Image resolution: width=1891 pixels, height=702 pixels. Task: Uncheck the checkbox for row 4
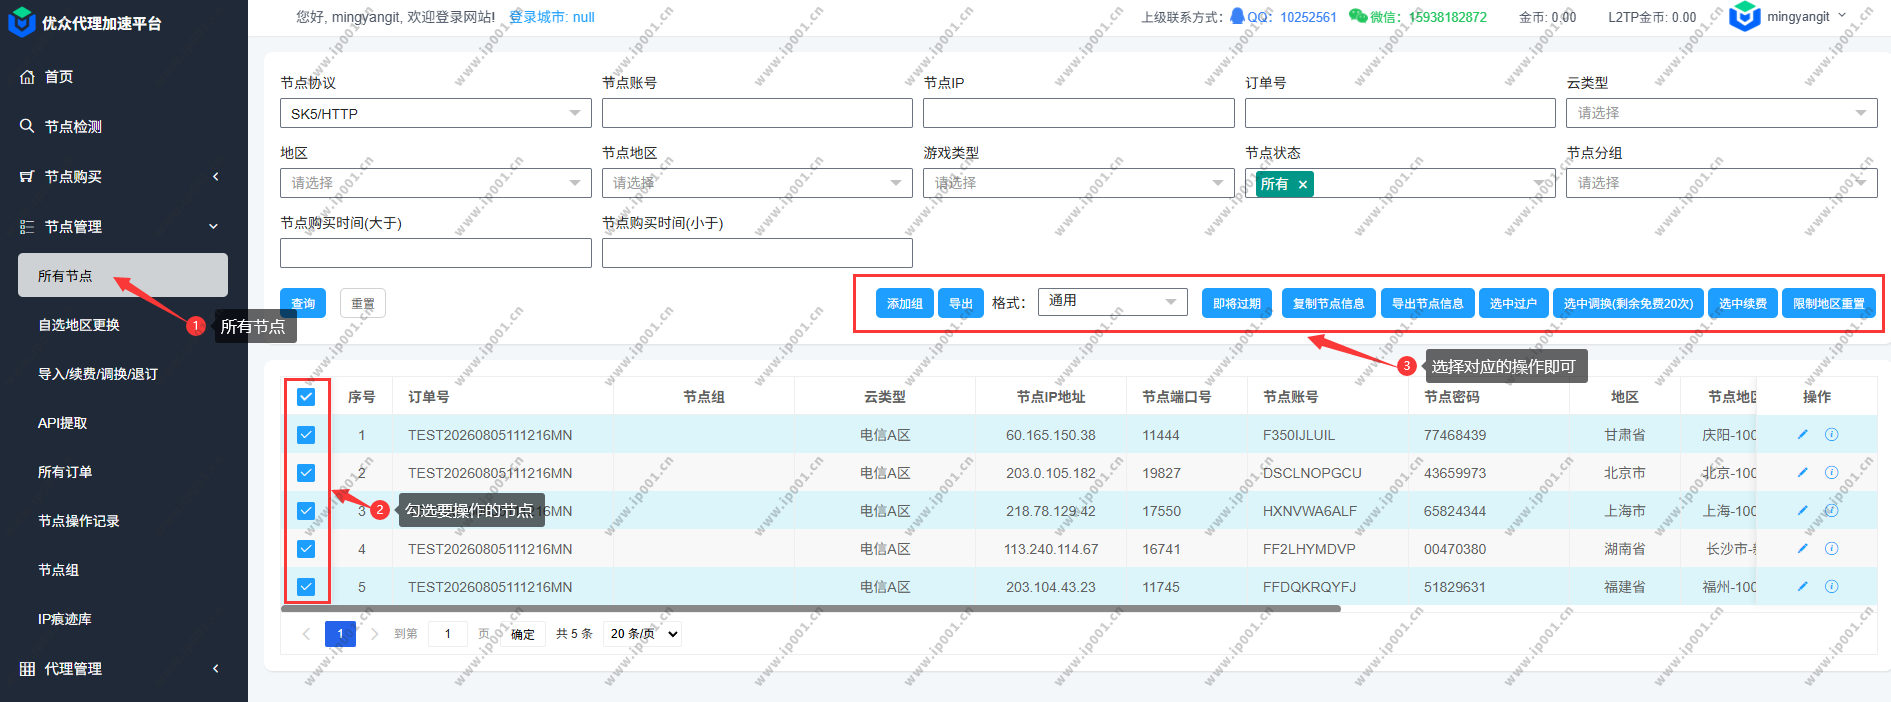pos(306,549)
